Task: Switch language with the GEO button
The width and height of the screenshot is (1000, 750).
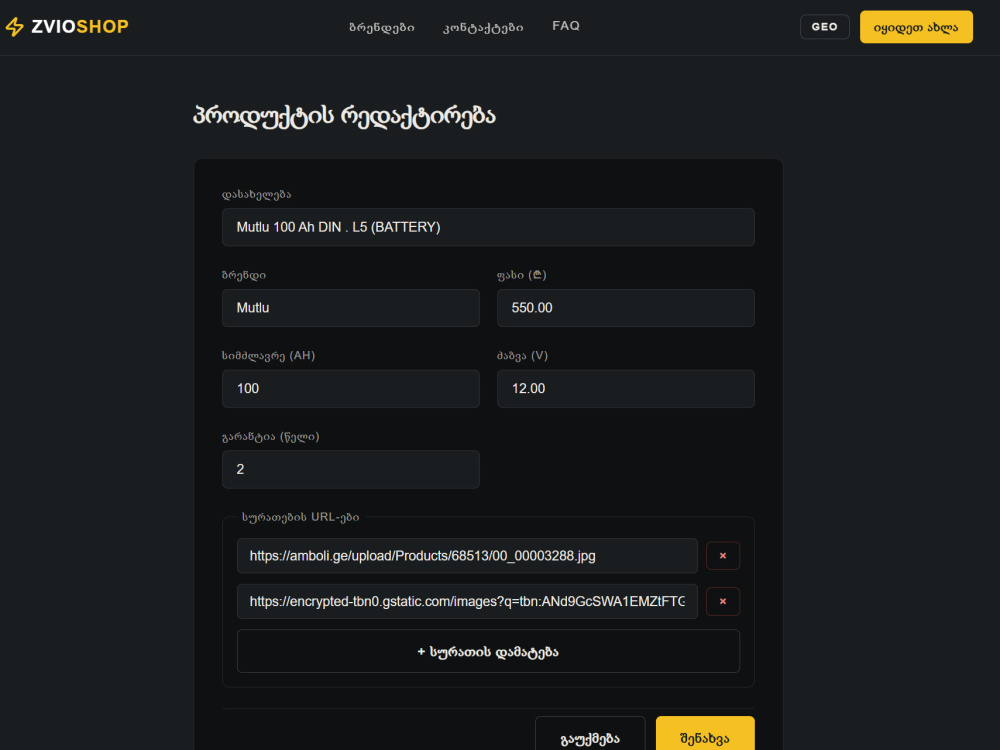Action: pos(825,27)
